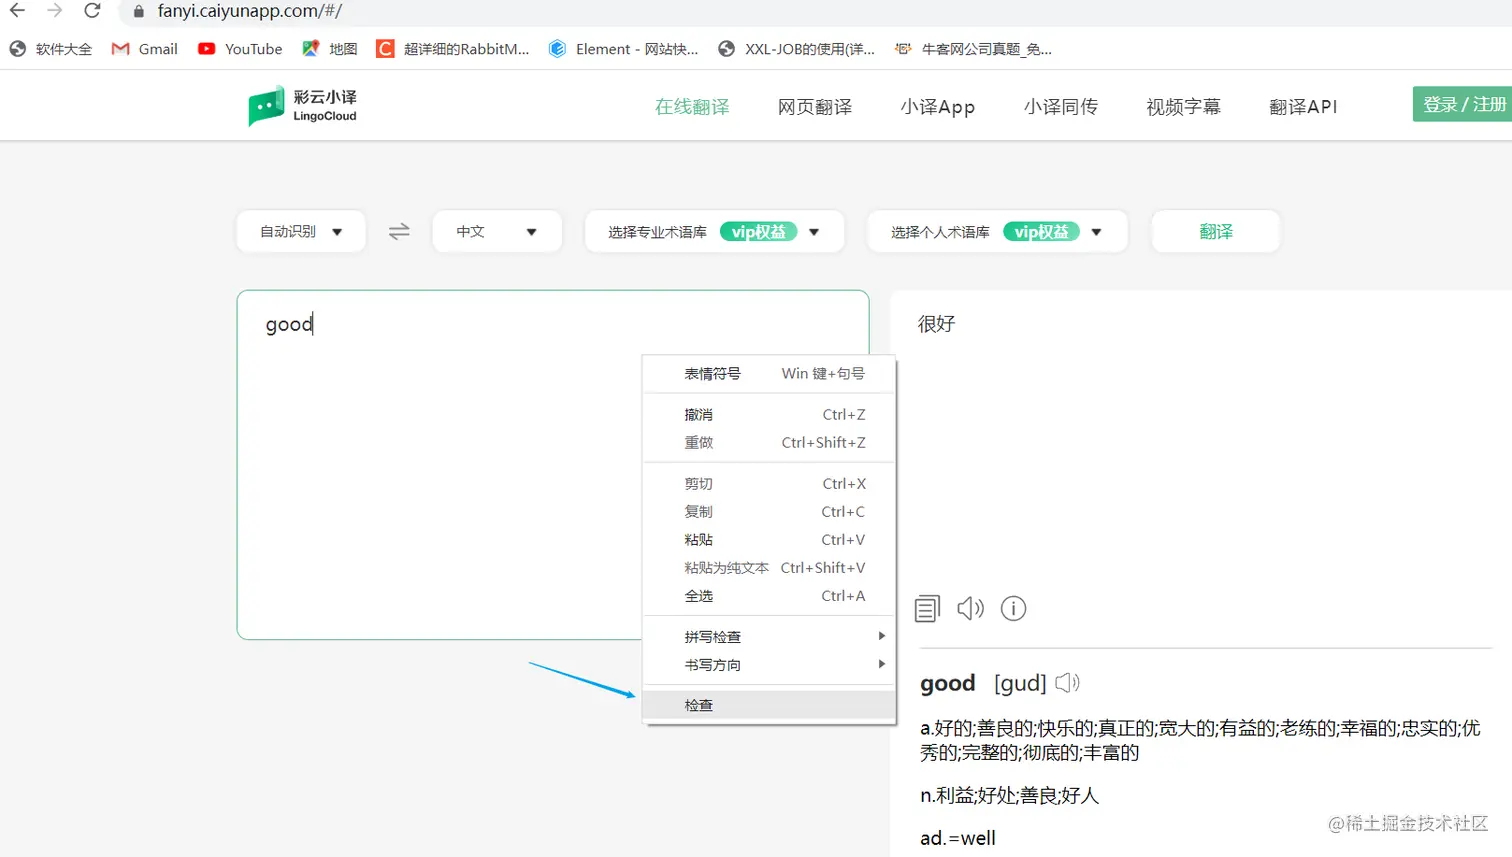Click the browser back arrow

click(17, 11)
